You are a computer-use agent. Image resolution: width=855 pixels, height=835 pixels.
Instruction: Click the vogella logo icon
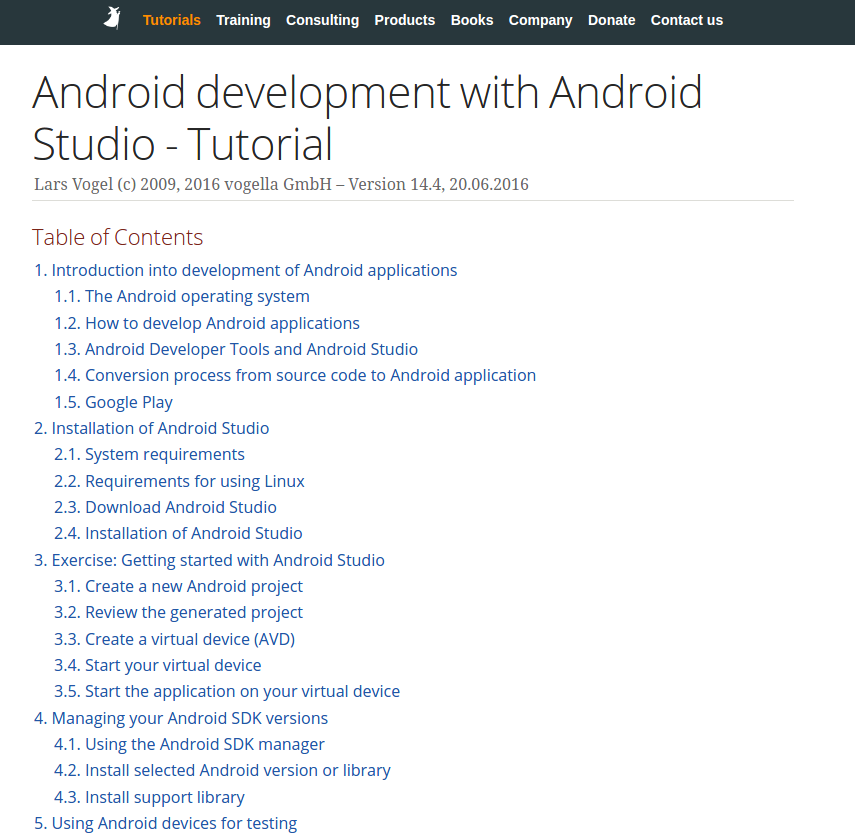pyautogui.click(x=113, y=19)
